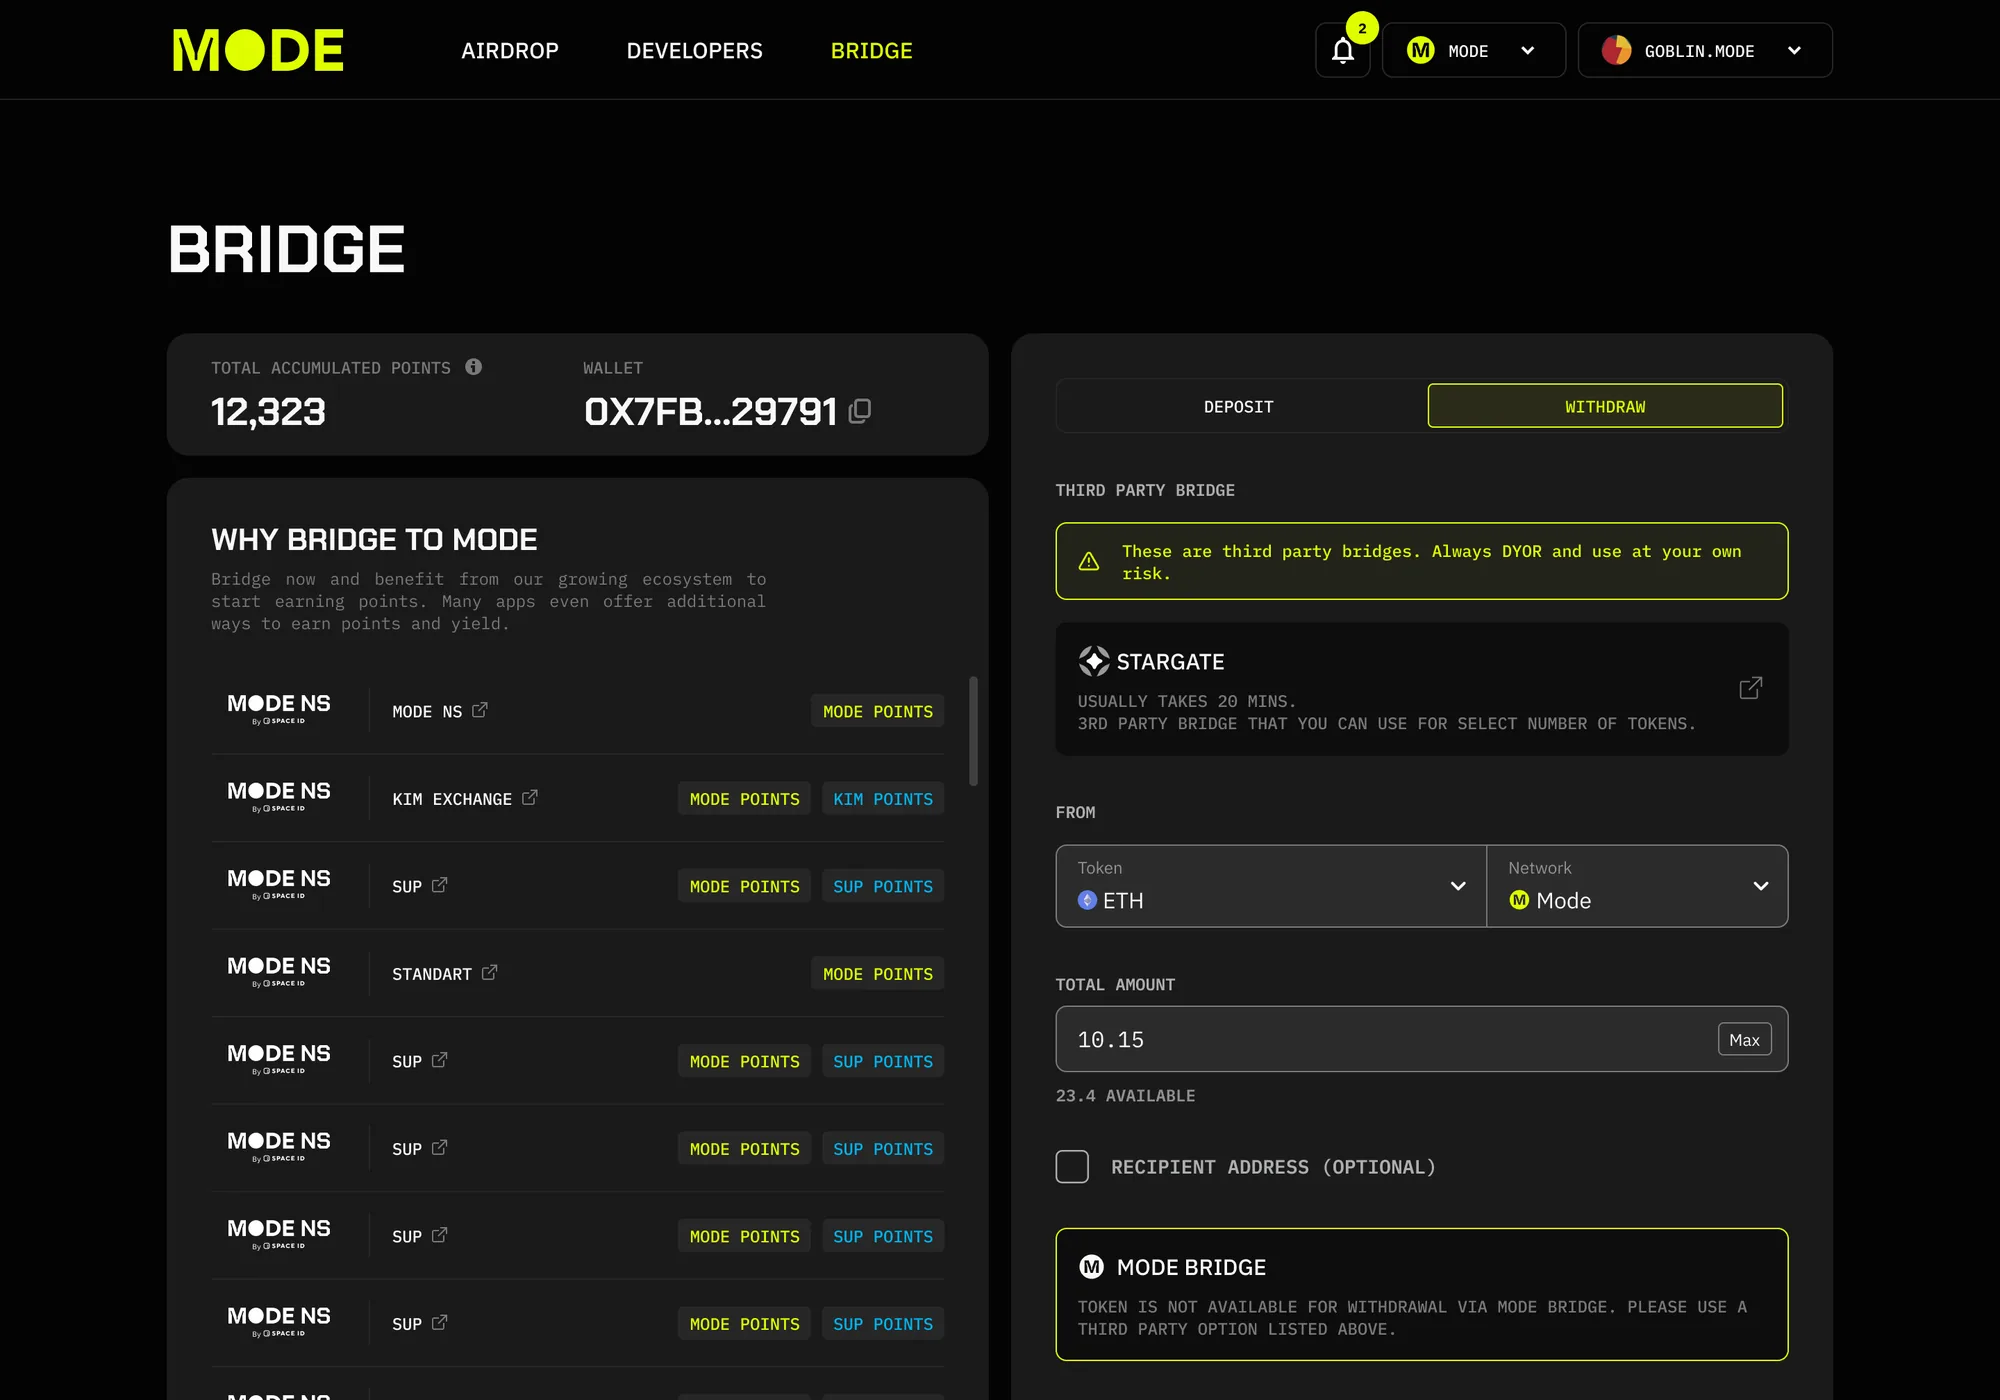Expand the GOBLIN.MODE account dropdown
2000x1400 pixels.
click(1705, 50)
